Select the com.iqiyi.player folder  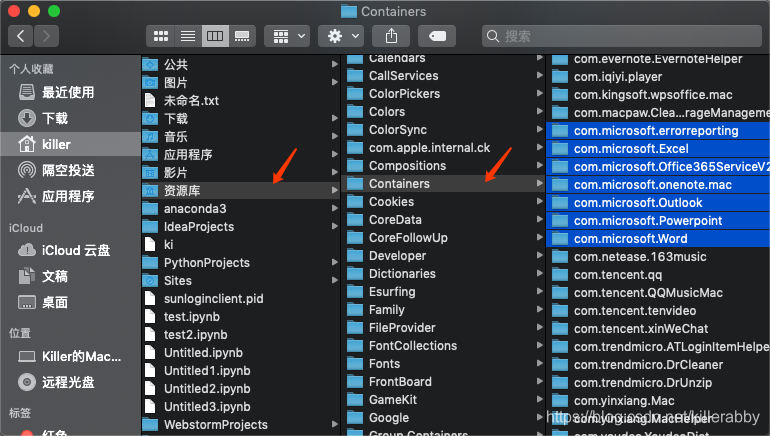[658, 77]
